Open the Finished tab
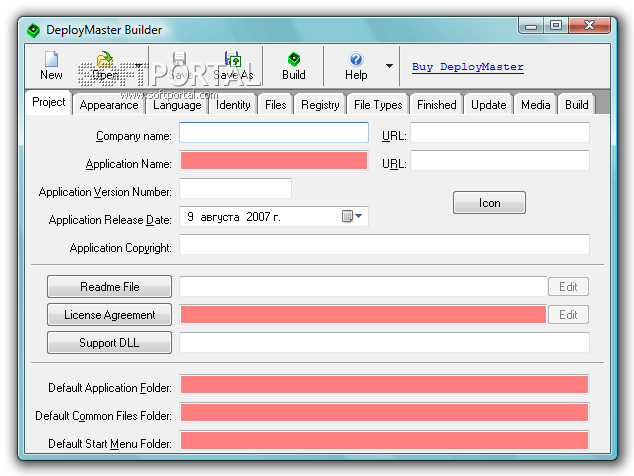This screenshot has height=476, width=634. [x=437, y=105]
